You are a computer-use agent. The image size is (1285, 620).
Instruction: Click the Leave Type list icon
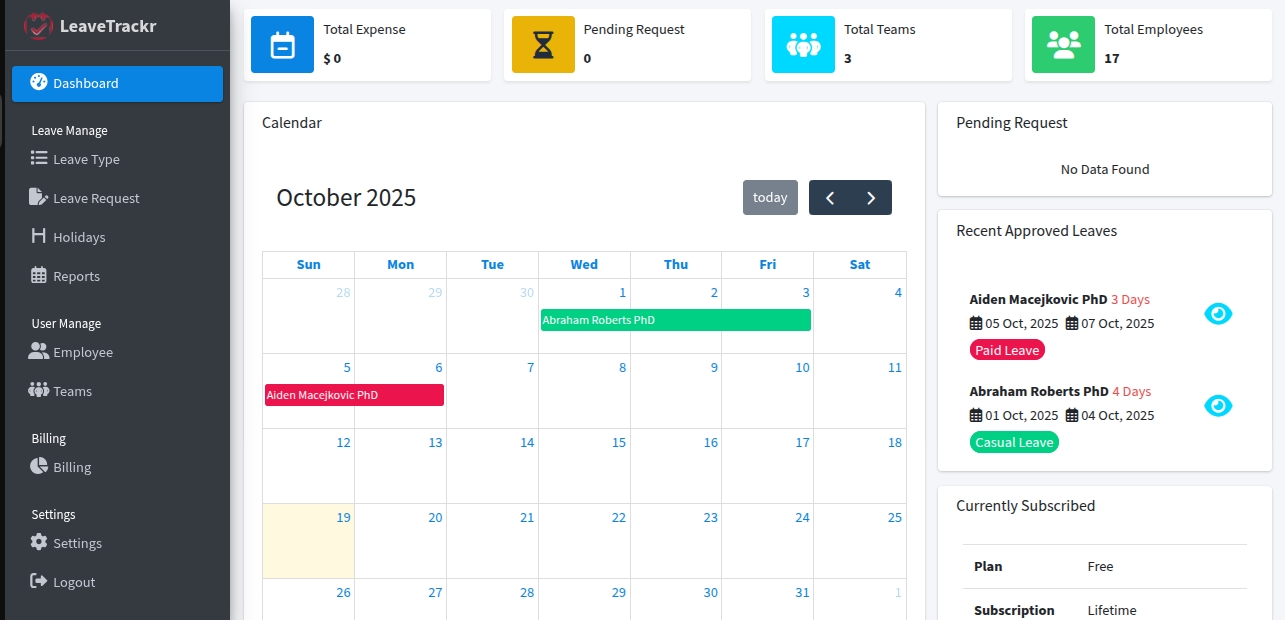[39, 158]
